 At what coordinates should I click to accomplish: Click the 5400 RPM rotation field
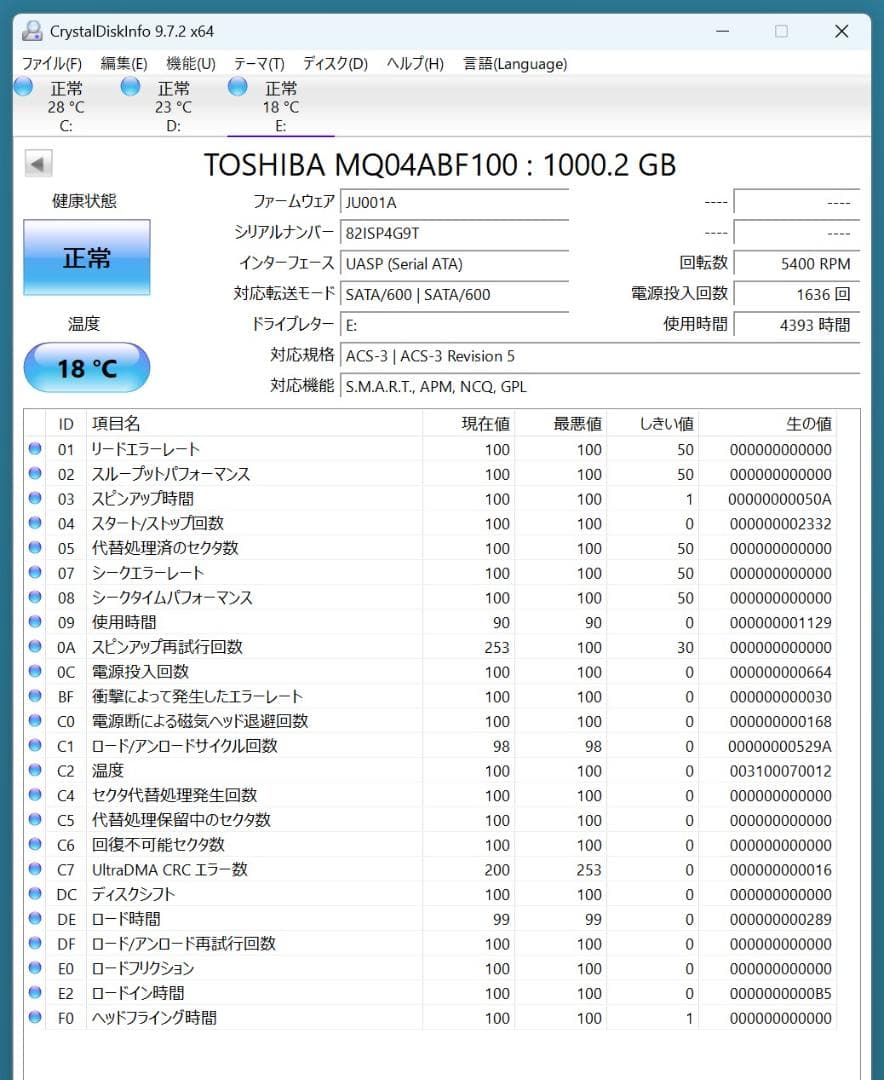(x=796, y=264)
